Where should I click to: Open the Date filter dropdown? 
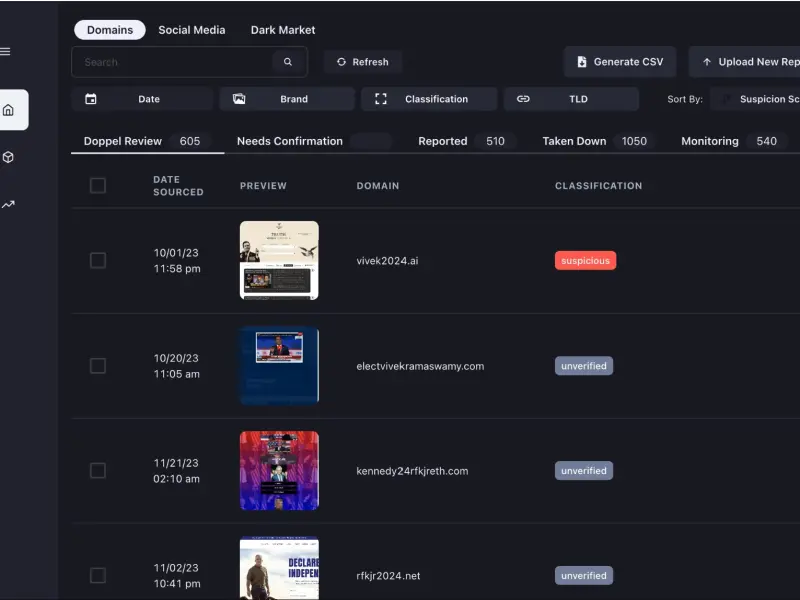tap(142, 99)
